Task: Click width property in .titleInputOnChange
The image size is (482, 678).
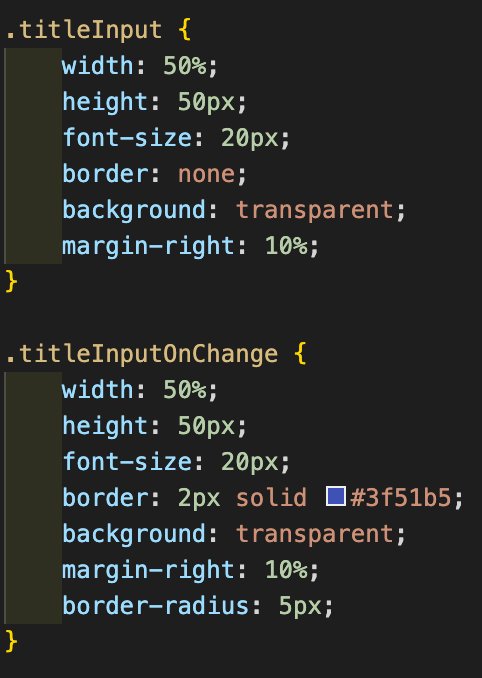Action: pos(98,390)
